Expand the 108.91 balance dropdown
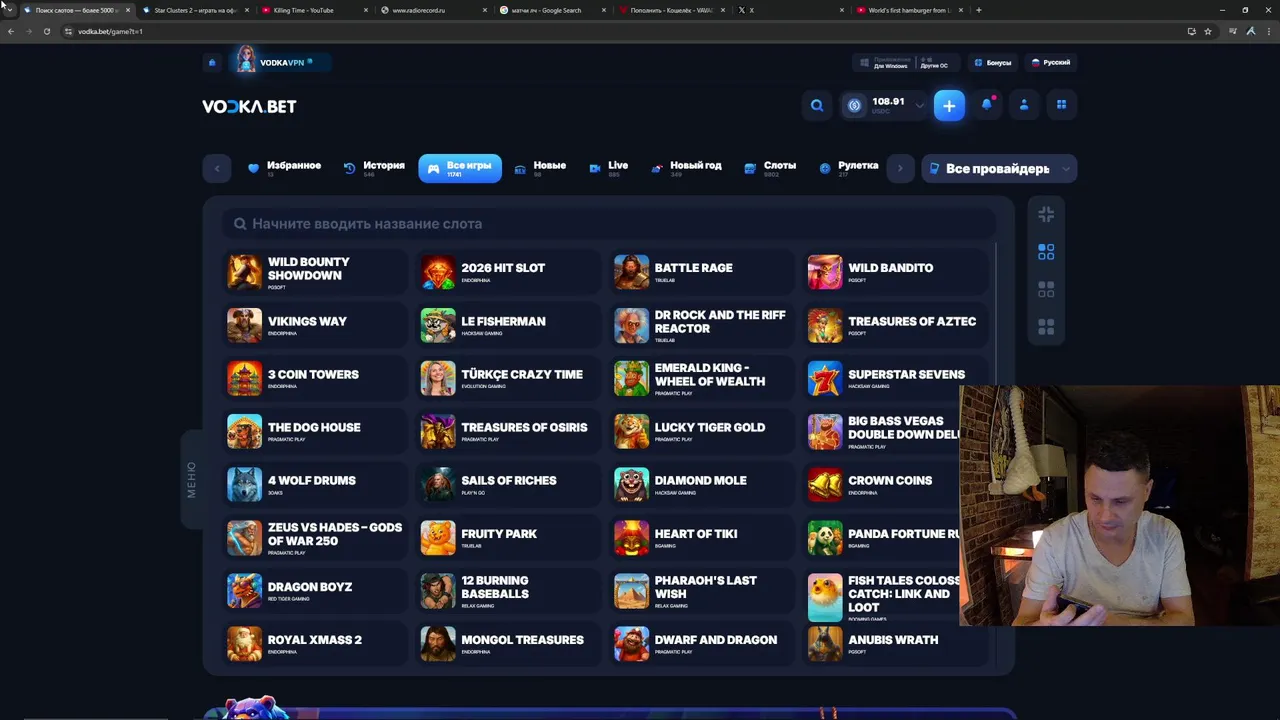 click(x=919, y=105)
